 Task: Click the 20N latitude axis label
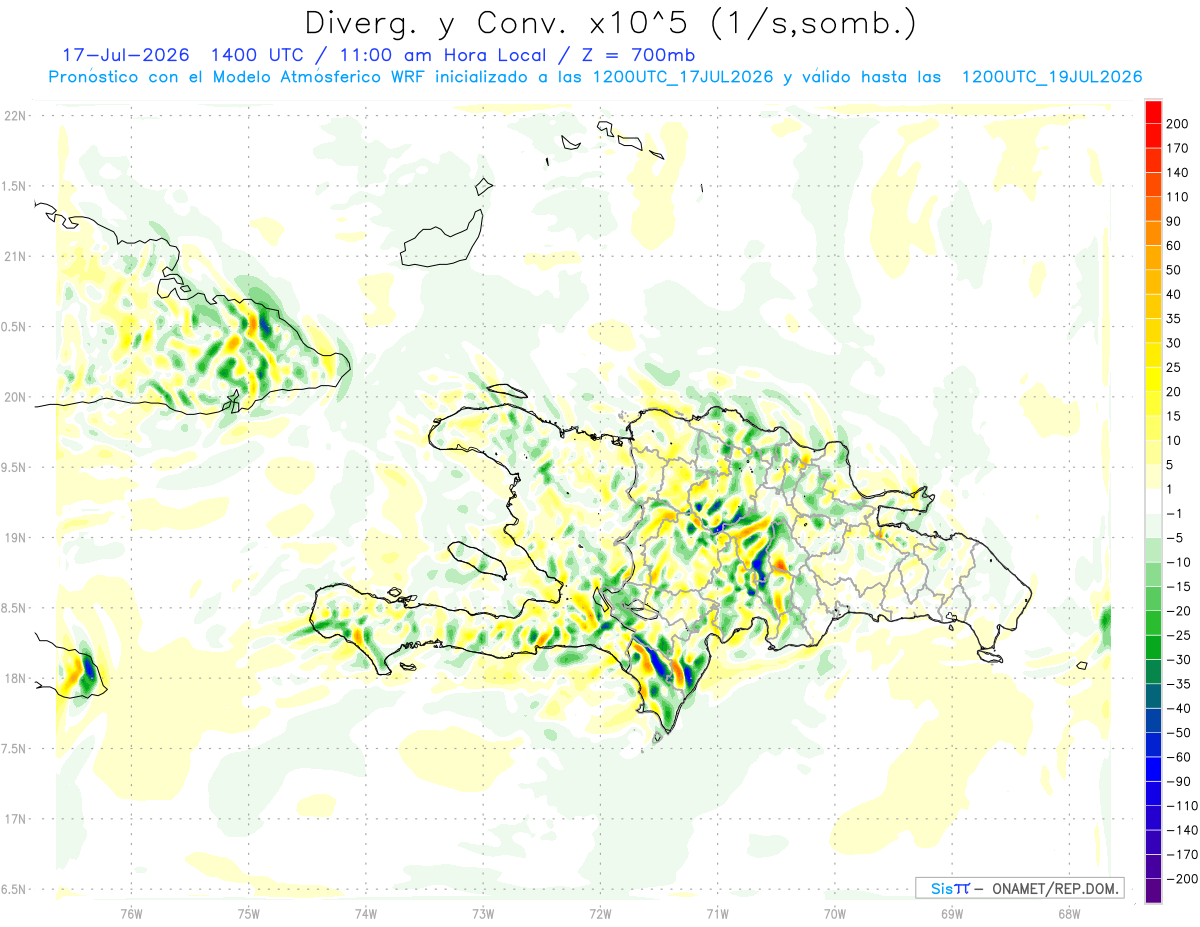[x=16, y=397]
